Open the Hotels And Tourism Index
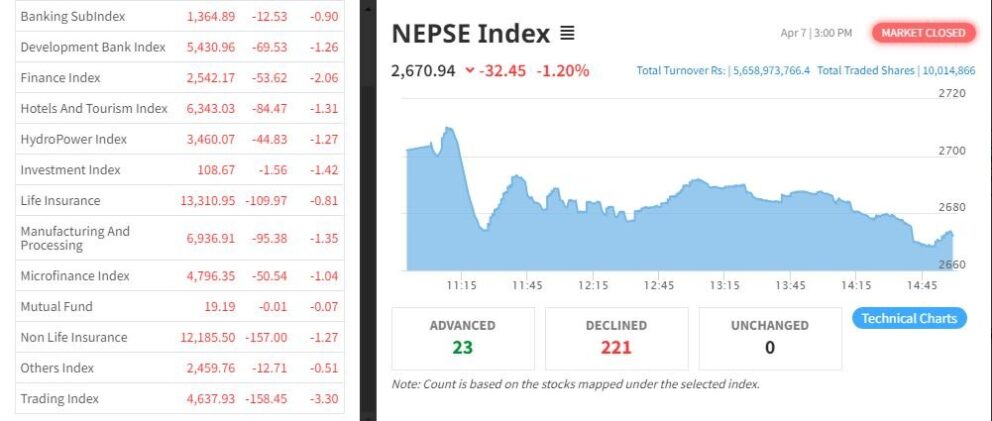This screenshot has height=421, width=992. (x=180, y=108)
